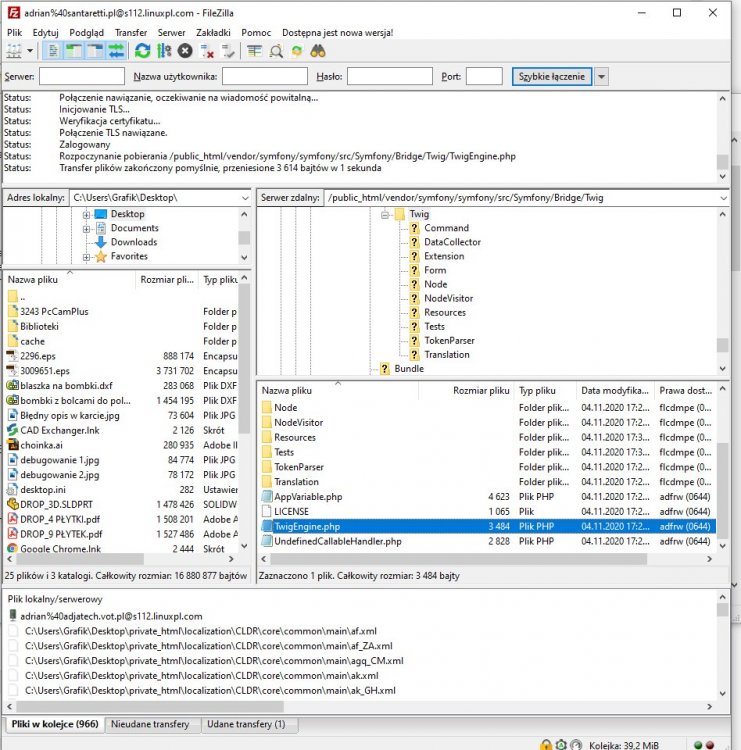Select queued file af_ZA.xml
This screenshot has width=741, height=750.
209,646
